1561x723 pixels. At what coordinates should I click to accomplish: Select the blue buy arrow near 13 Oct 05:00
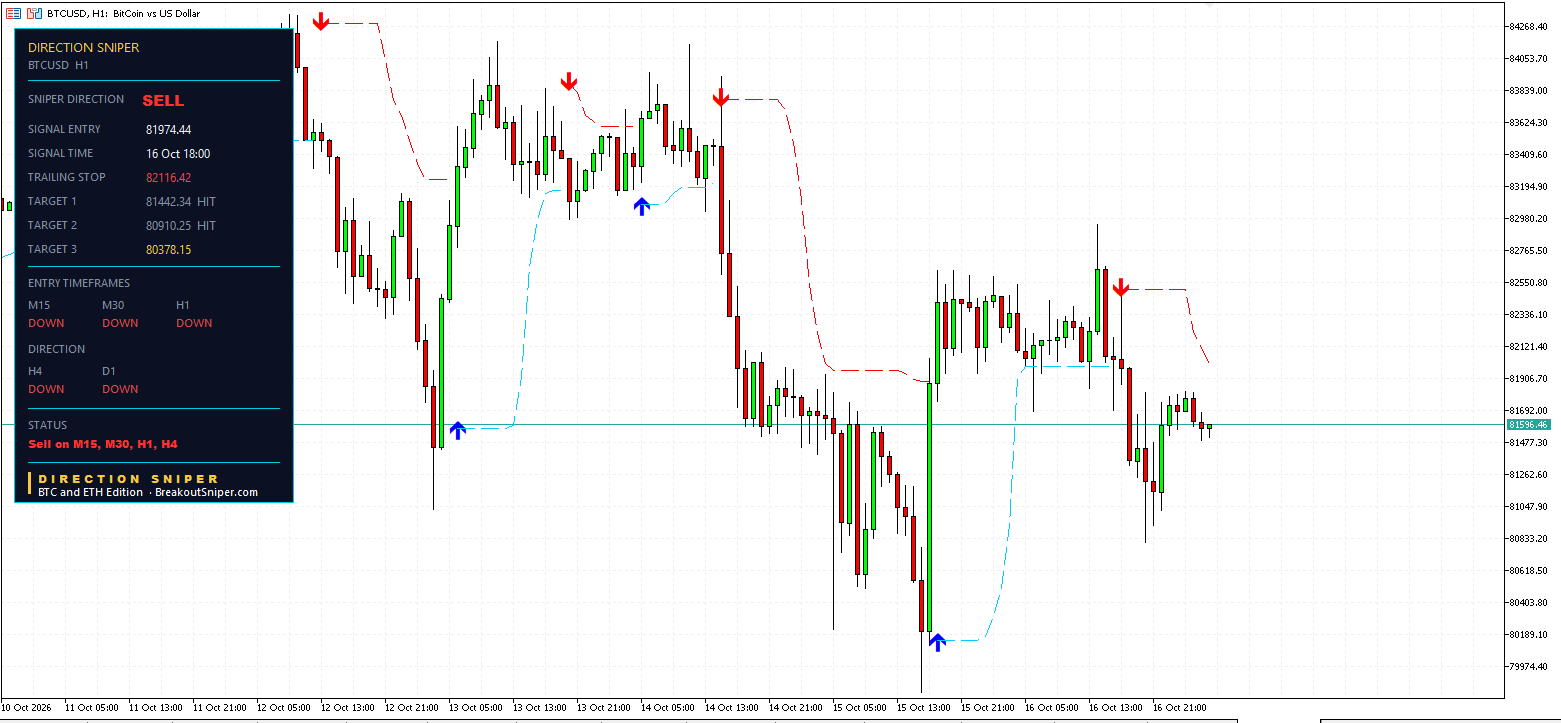pos(457,430)
